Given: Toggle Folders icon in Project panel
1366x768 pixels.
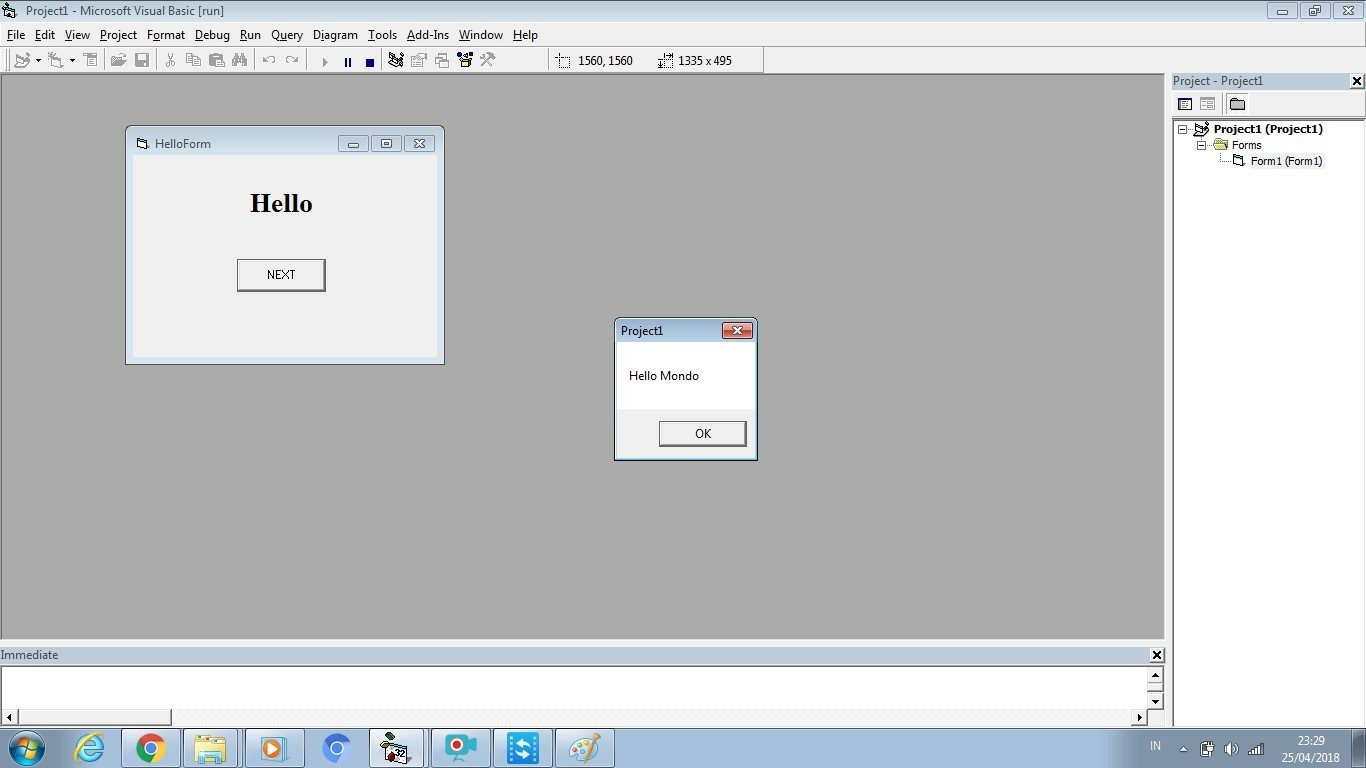Looking at the screenshot, I should click(x=1237, y=104).
